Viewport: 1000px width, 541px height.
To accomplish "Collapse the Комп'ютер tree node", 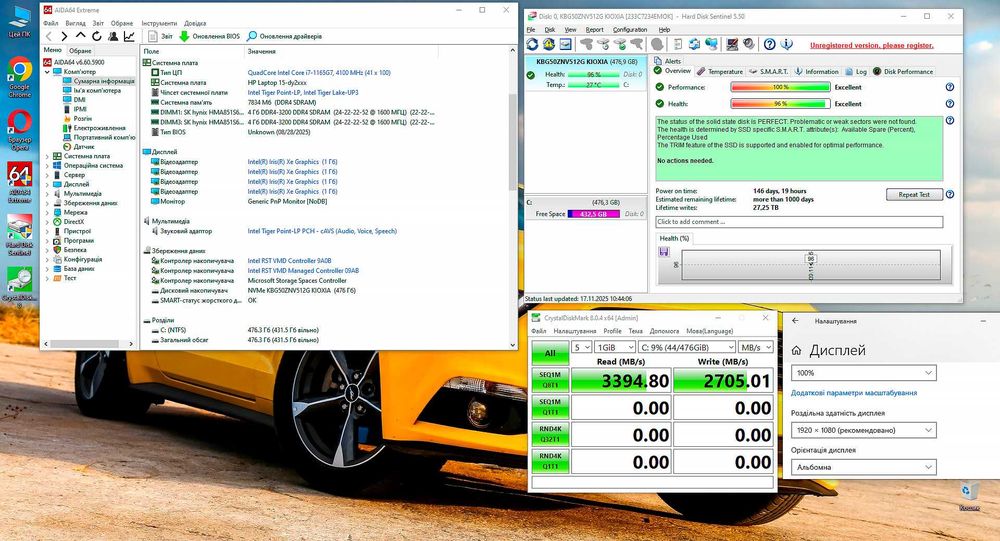I will tap(47, 72).
